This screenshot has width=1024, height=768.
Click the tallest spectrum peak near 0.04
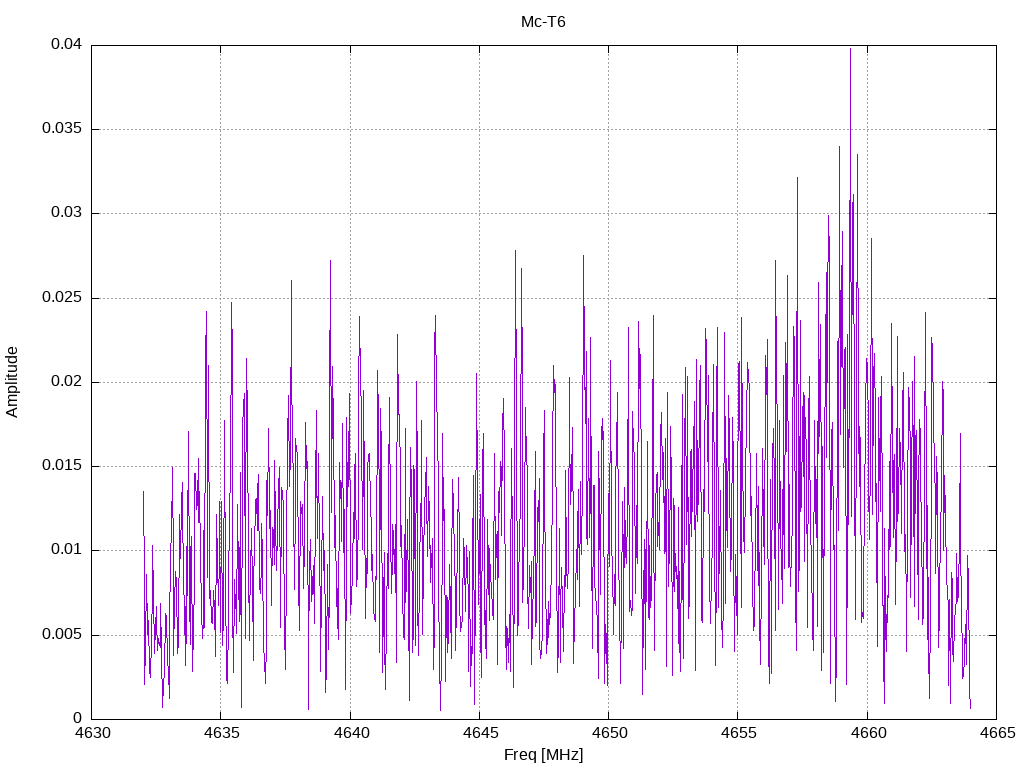[x=850, y=50]
